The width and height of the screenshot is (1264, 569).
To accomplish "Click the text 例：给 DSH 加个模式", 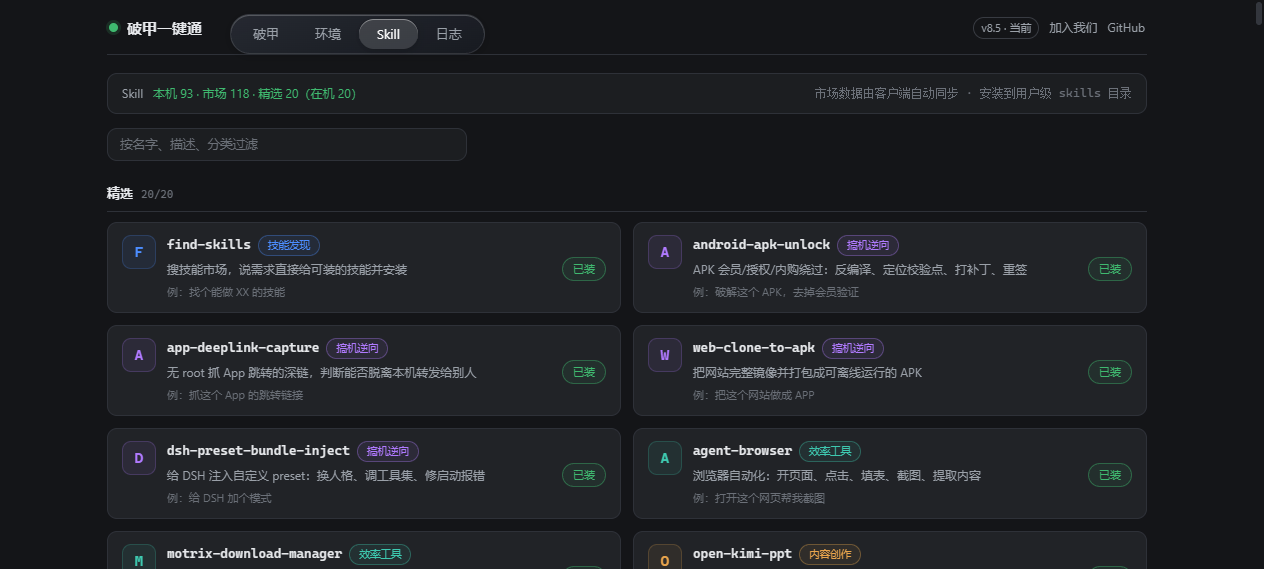I will point(219,498).
